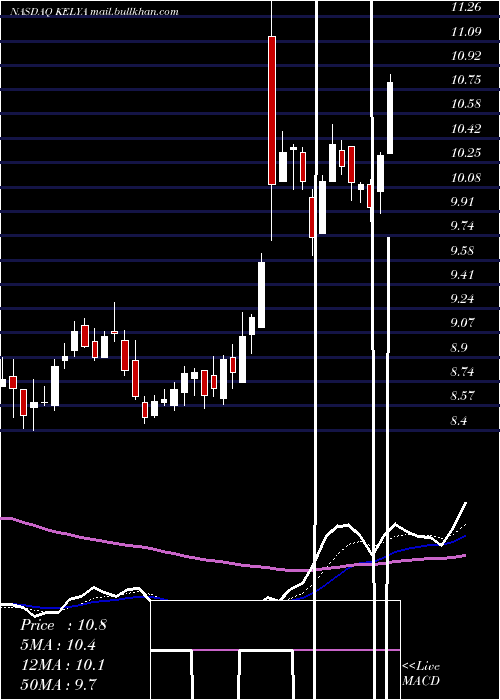Image resolution: width=500 pixels, height=700 pixels.
Task: Click the 10.92 price axis label
Action: 466,56
